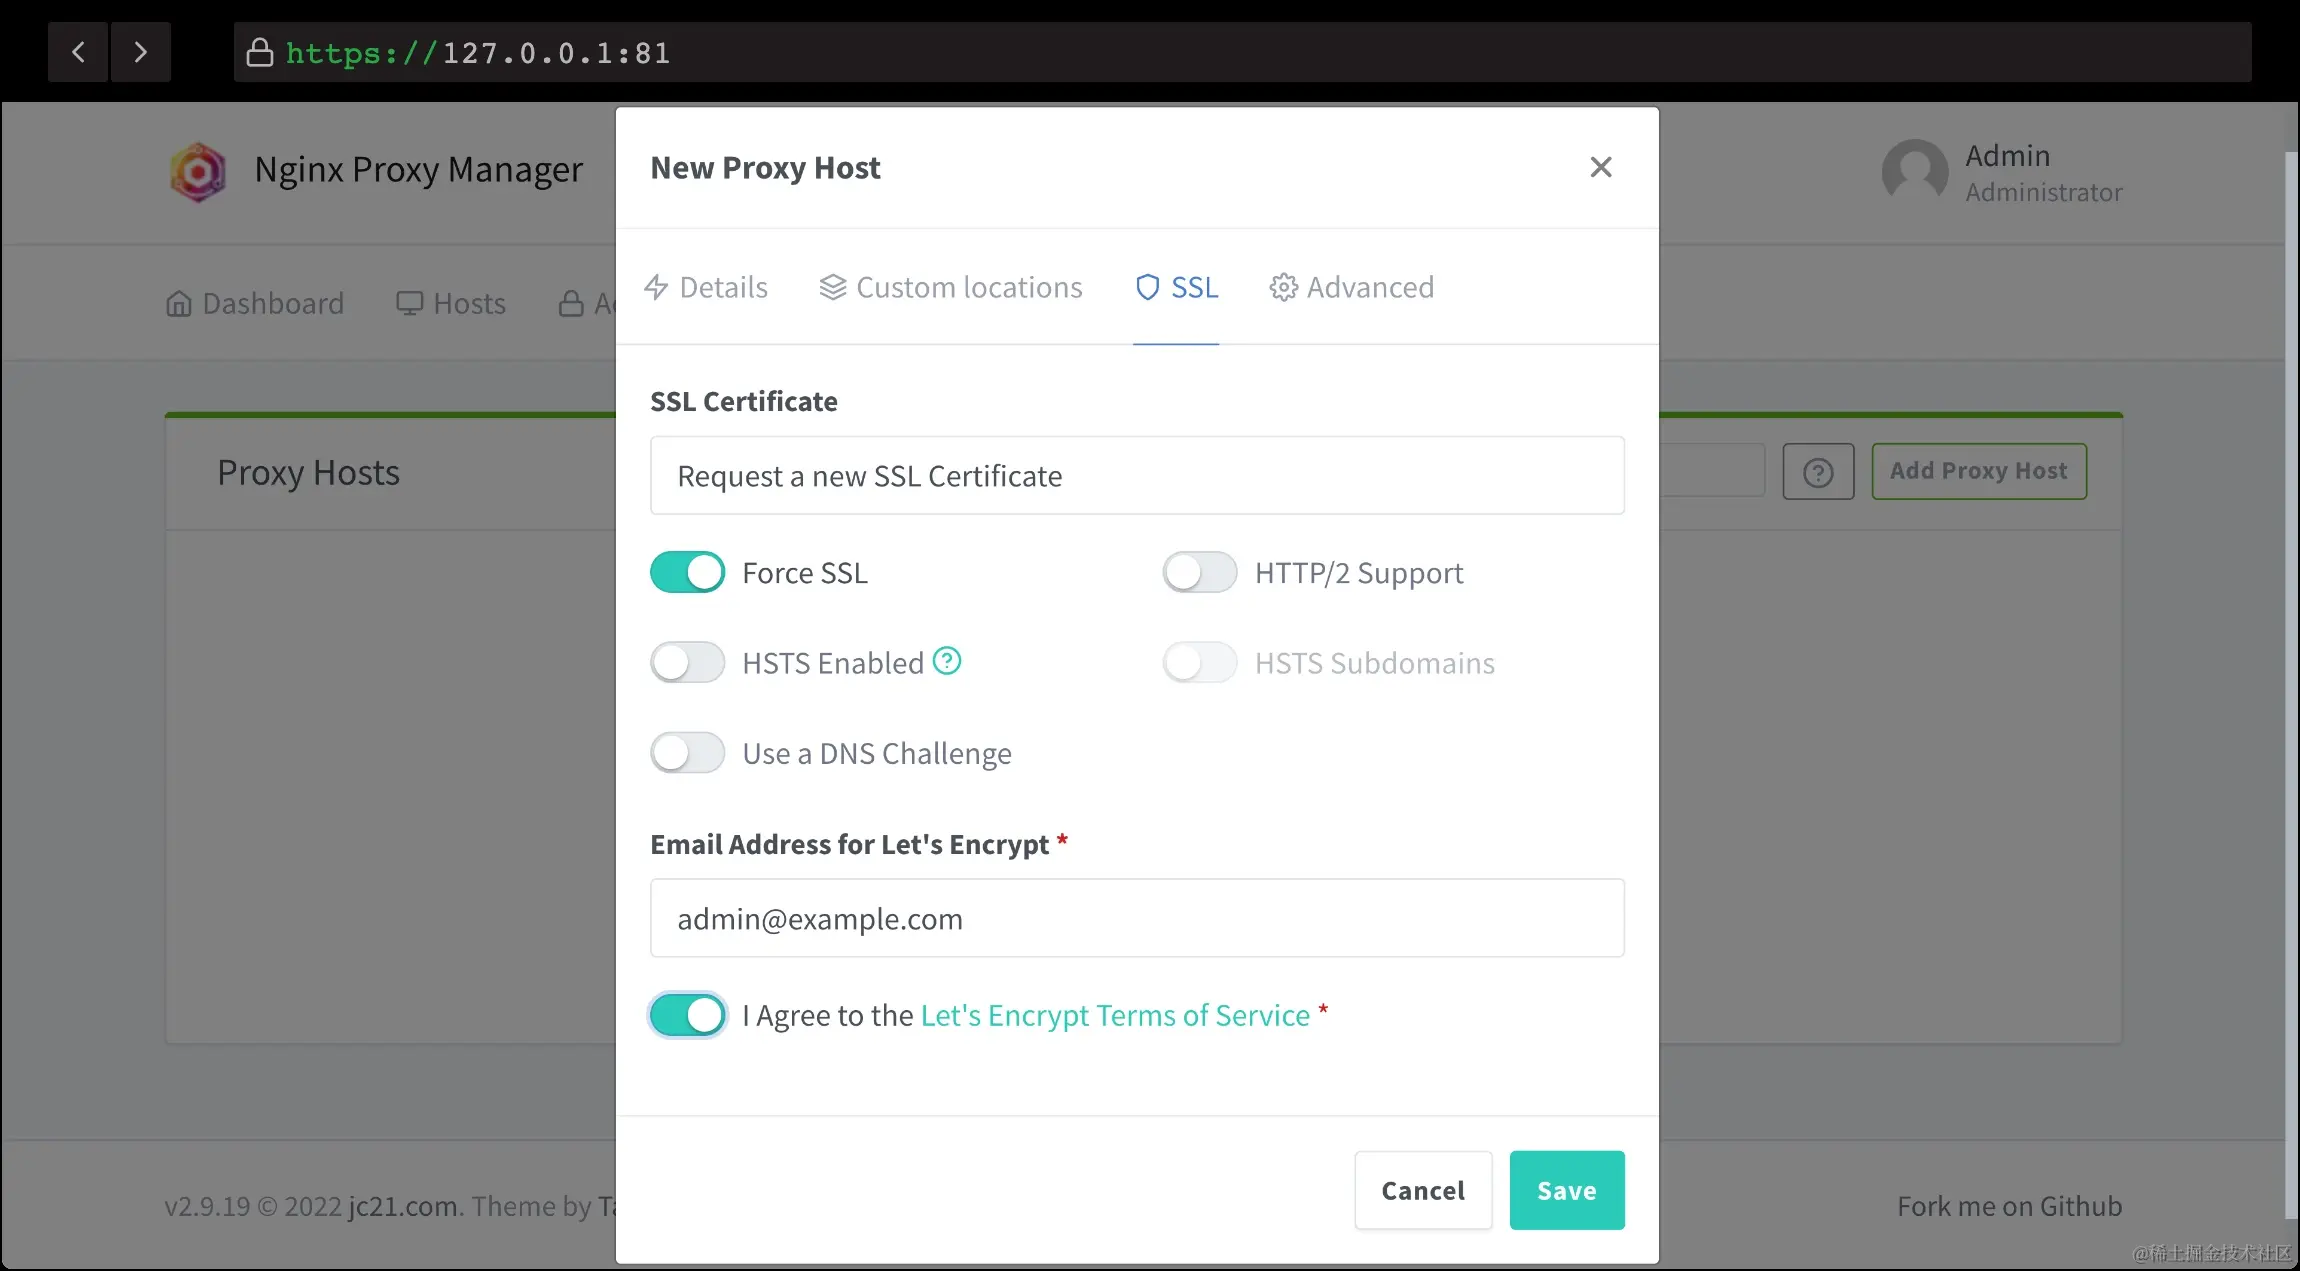Click the Let's Encrypt email address field
This screenshot has height=1271, width=2300.
click(x=1136, y=918)
